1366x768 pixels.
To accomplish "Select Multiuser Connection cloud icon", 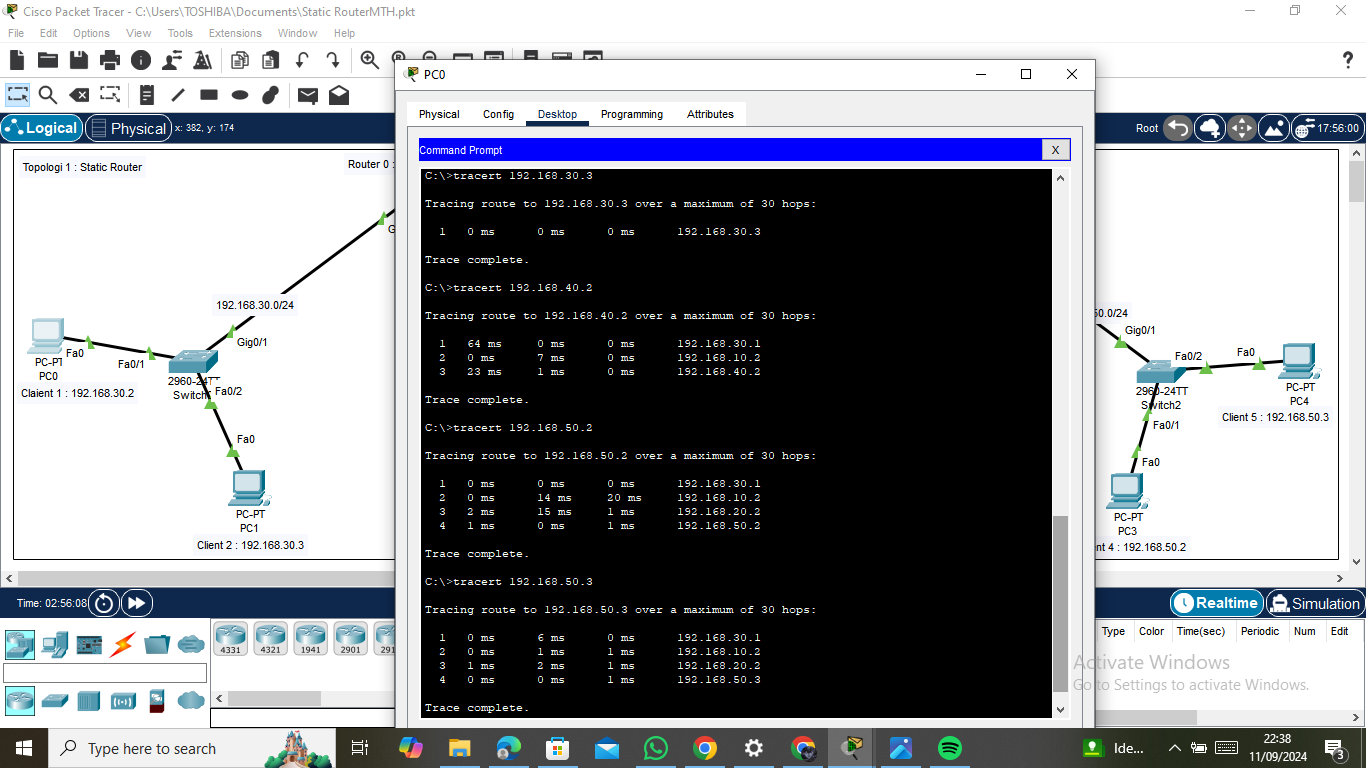I will pos(191,644).
